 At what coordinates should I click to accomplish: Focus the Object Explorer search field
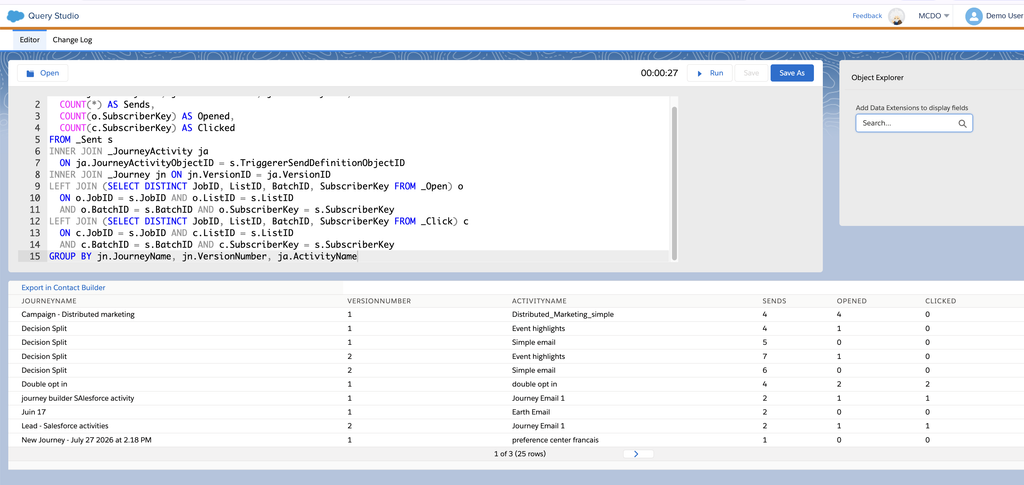pyautogui.click(x=914, y=123)
